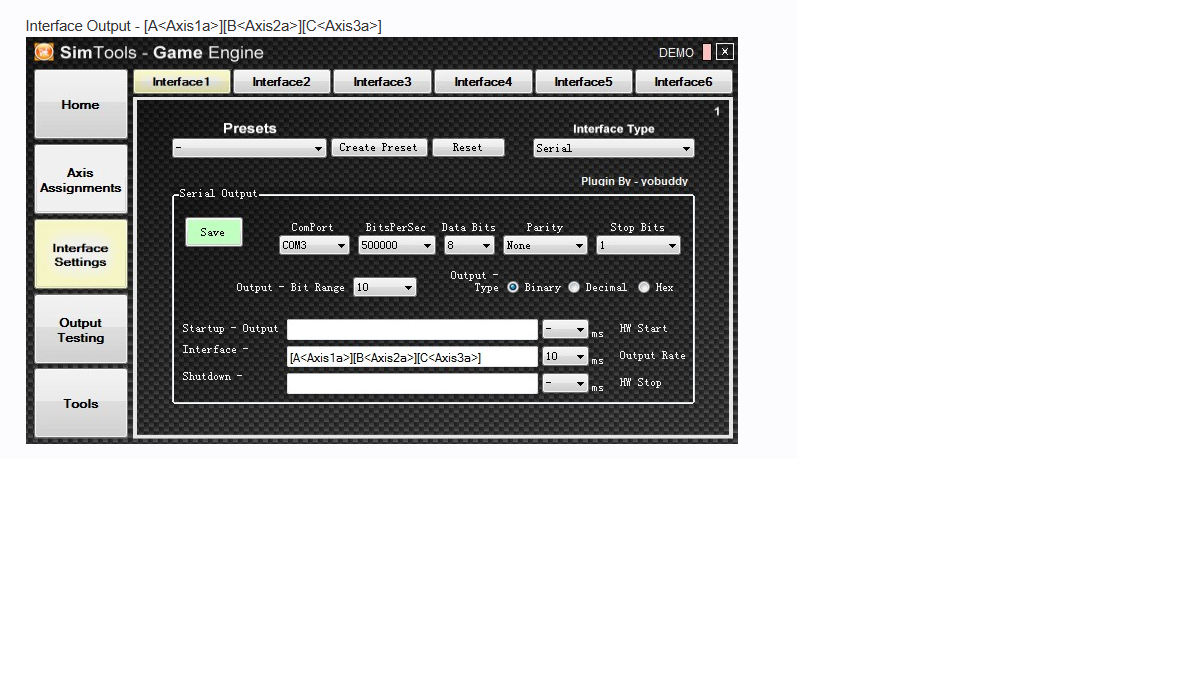1200x684 pixels.
Task: Switch to the Interface1 tab
Action: click(182, 82)
